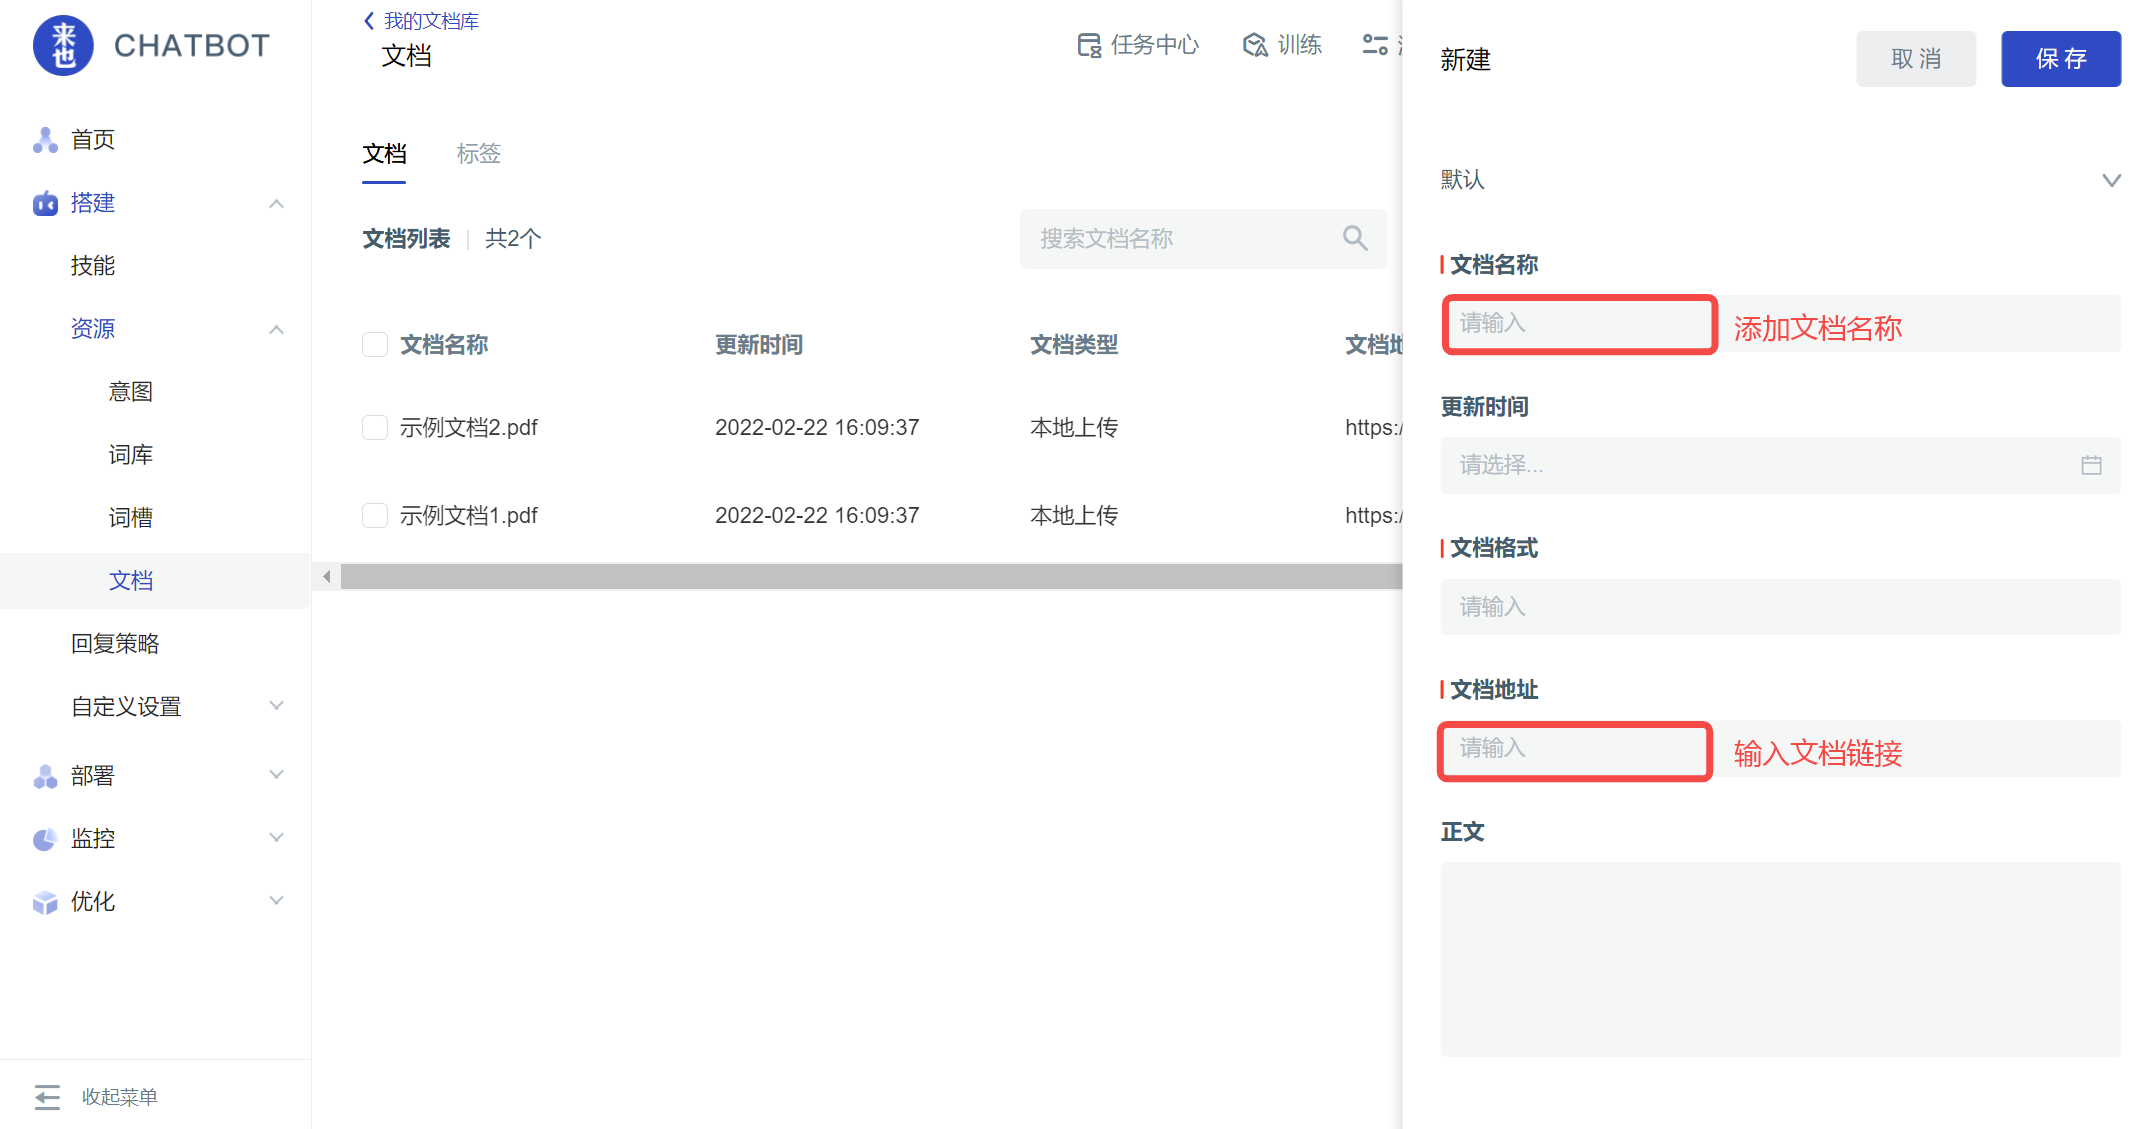Select 文档 in the sidebar

131,581
